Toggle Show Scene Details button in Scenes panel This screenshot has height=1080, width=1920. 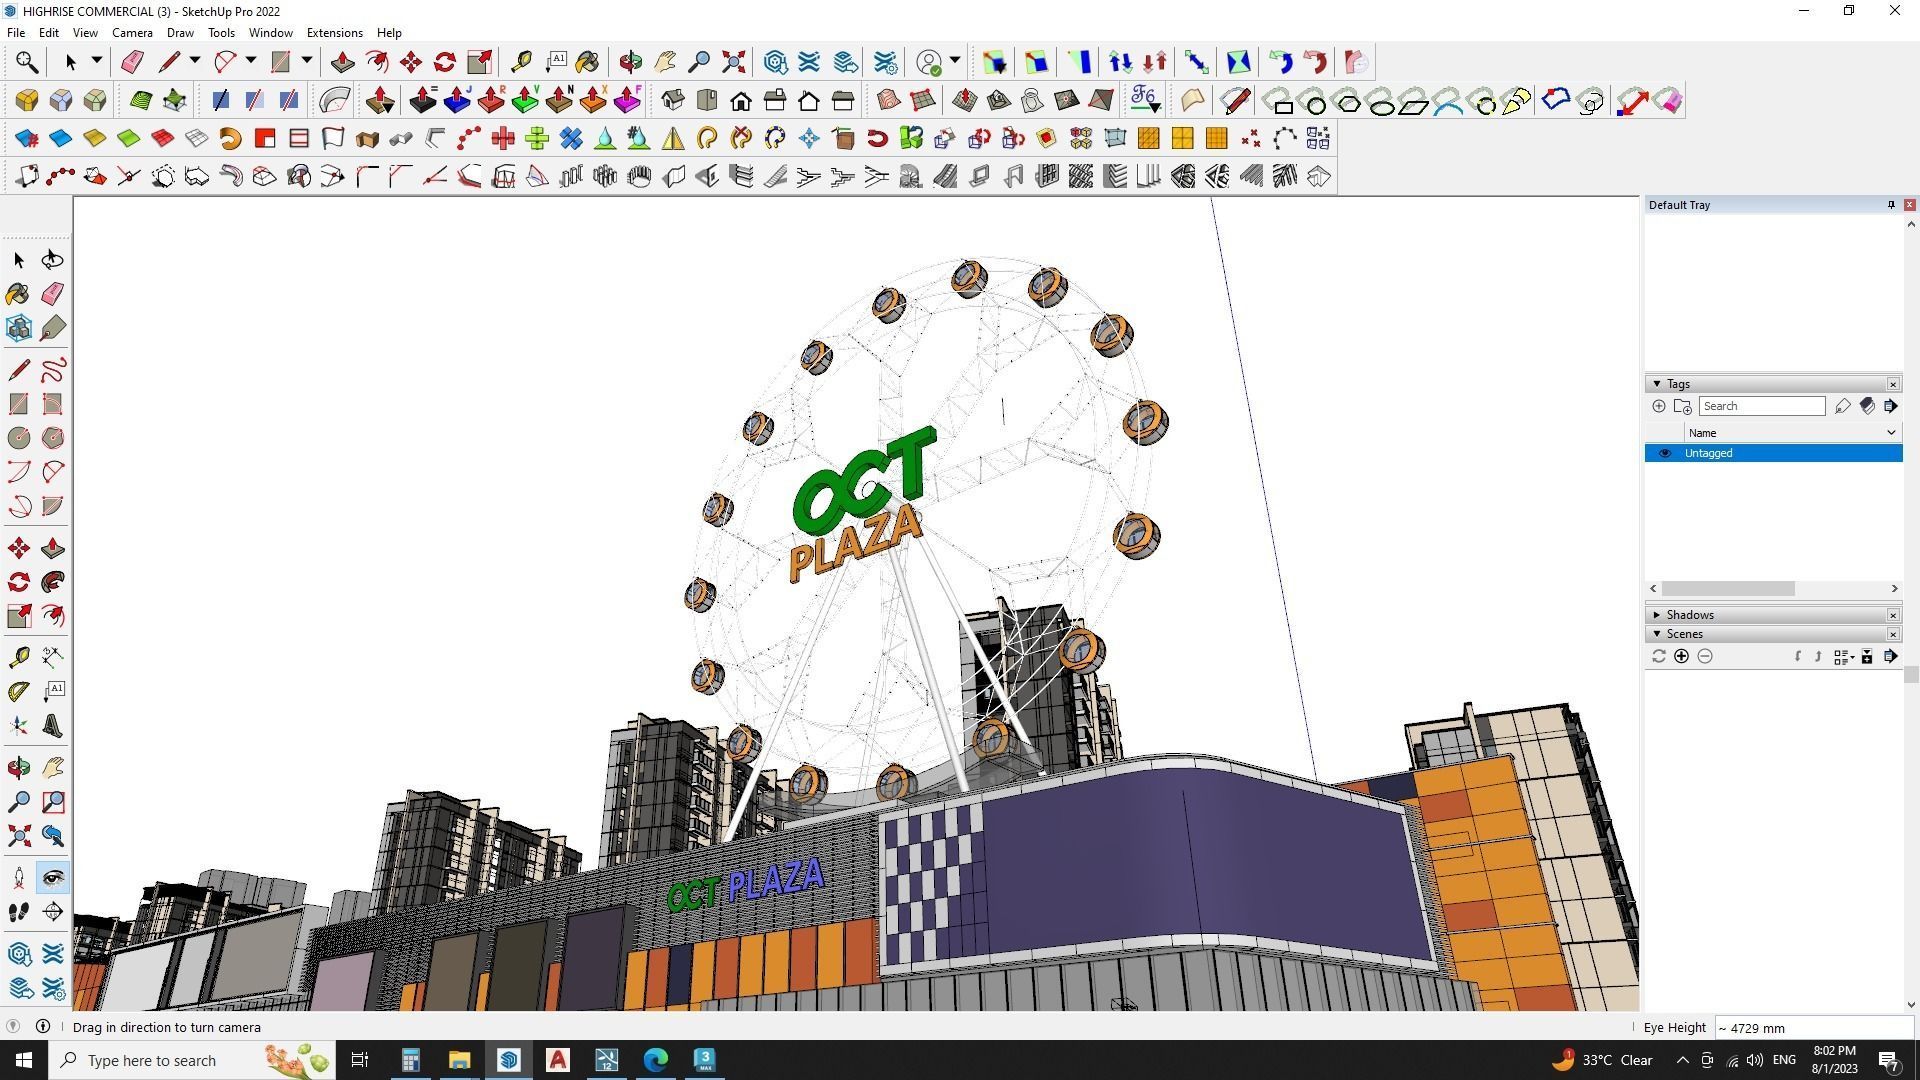pyautogui.click(x=1867, y=656)
